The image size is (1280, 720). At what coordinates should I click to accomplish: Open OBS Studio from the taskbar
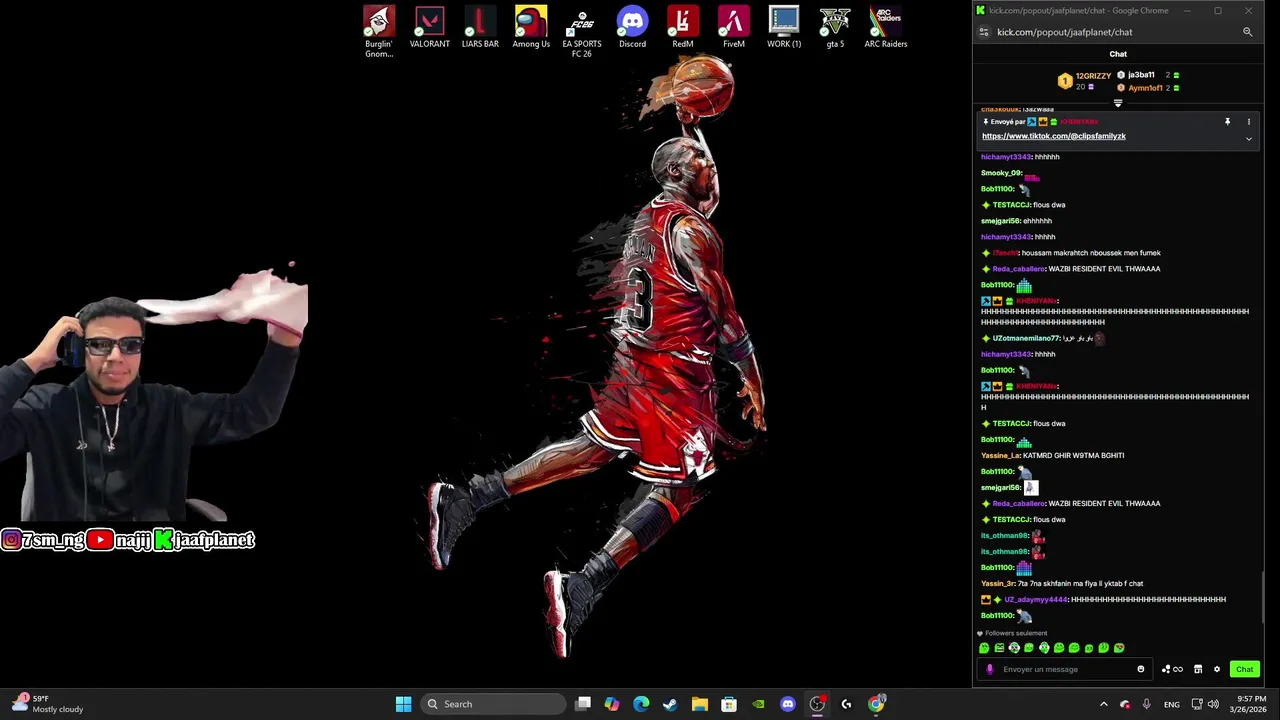(x=817, y=704)
